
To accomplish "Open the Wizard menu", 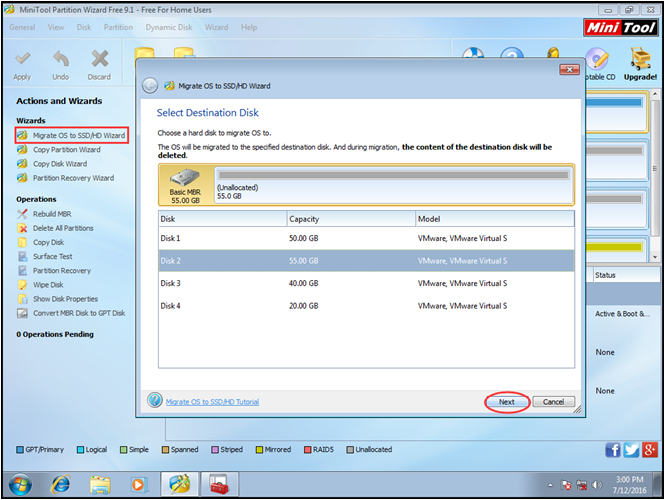I will pos(216,27).
